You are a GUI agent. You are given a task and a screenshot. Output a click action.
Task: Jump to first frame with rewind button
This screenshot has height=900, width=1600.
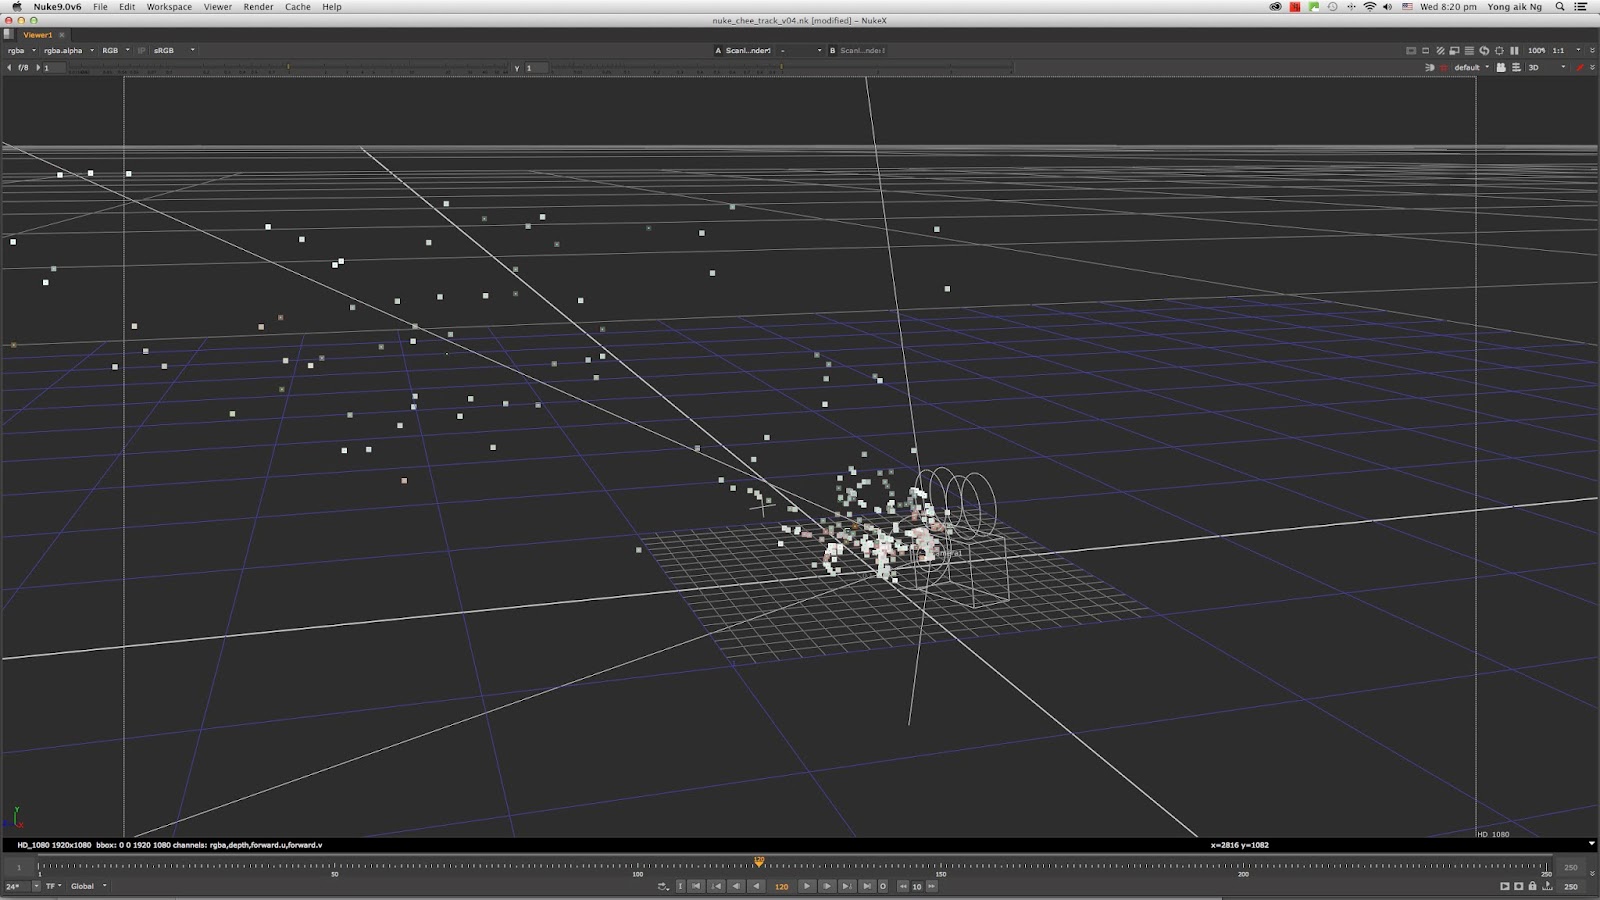[x=697, y=886]
